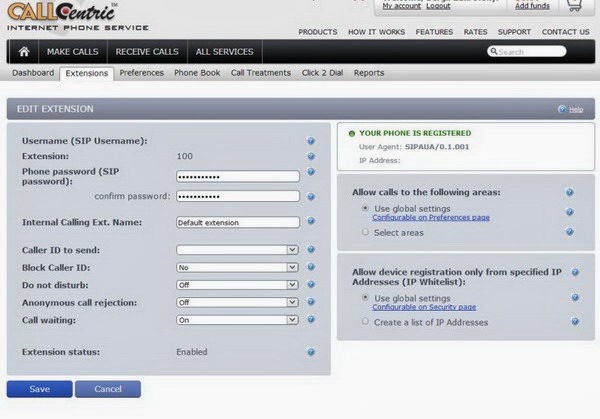Go to the Phone Book tab

pyautogui.click(x=197, y=73)
